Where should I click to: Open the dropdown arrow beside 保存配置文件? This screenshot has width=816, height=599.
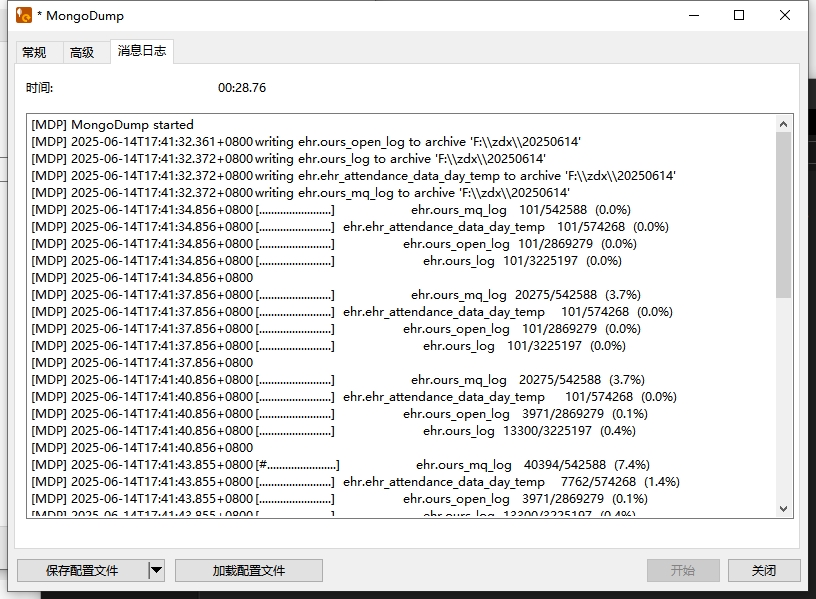tap(156, 570)
